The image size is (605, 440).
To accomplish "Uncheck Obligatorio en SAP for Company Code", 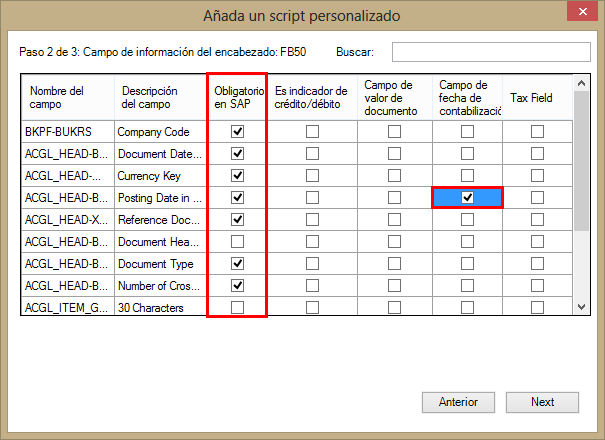I will (237, 132).
